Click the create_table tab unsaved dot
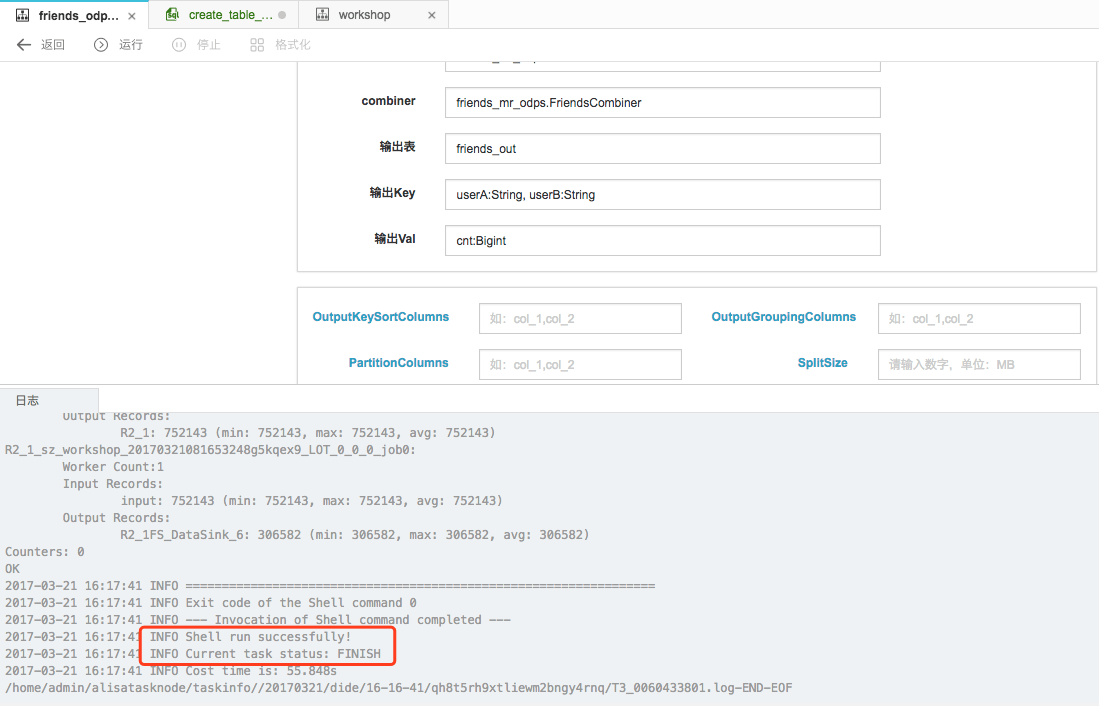 coord(282,15)
